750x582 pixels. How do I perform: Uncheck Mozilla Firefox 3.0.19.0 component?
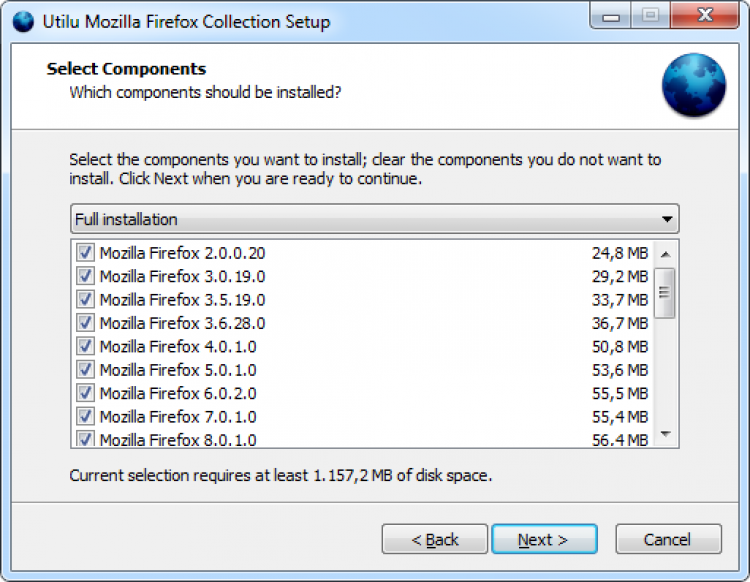(x=85, y=276)
